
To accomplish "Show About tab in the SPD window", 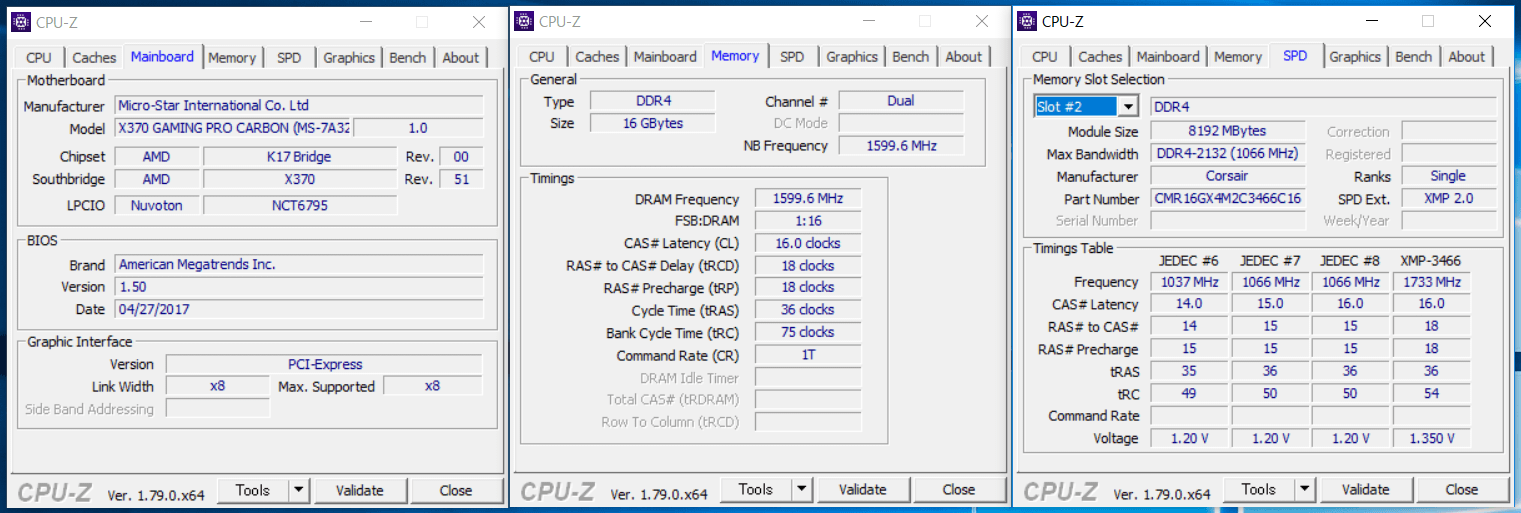I will [1467, 57].
